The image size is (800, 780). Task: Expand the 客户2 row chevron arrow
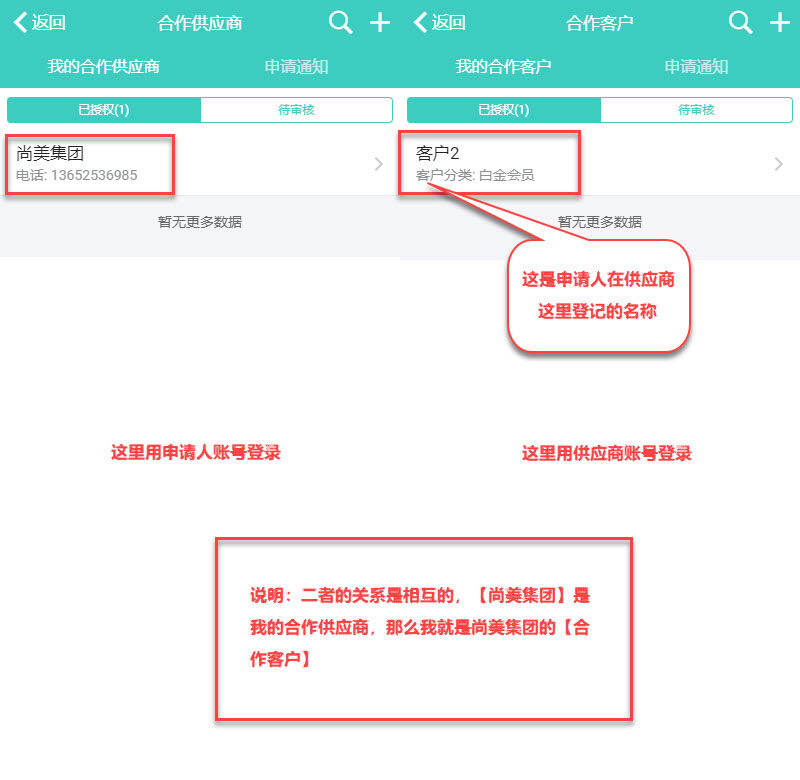point(778,164)
